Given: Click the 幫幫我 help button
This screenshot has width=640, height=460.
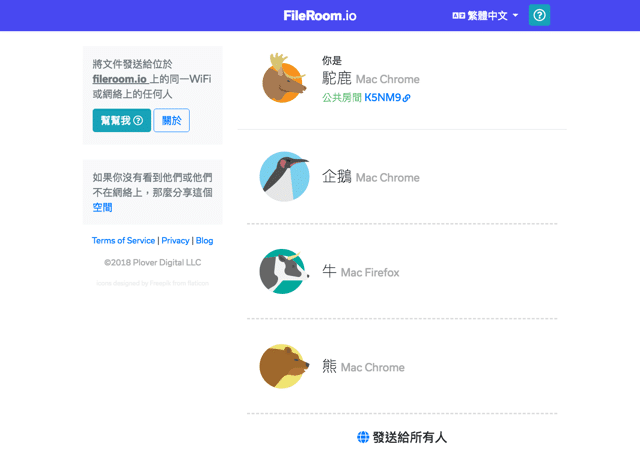Looking at the screenshot, I should (x=122, y=120).
